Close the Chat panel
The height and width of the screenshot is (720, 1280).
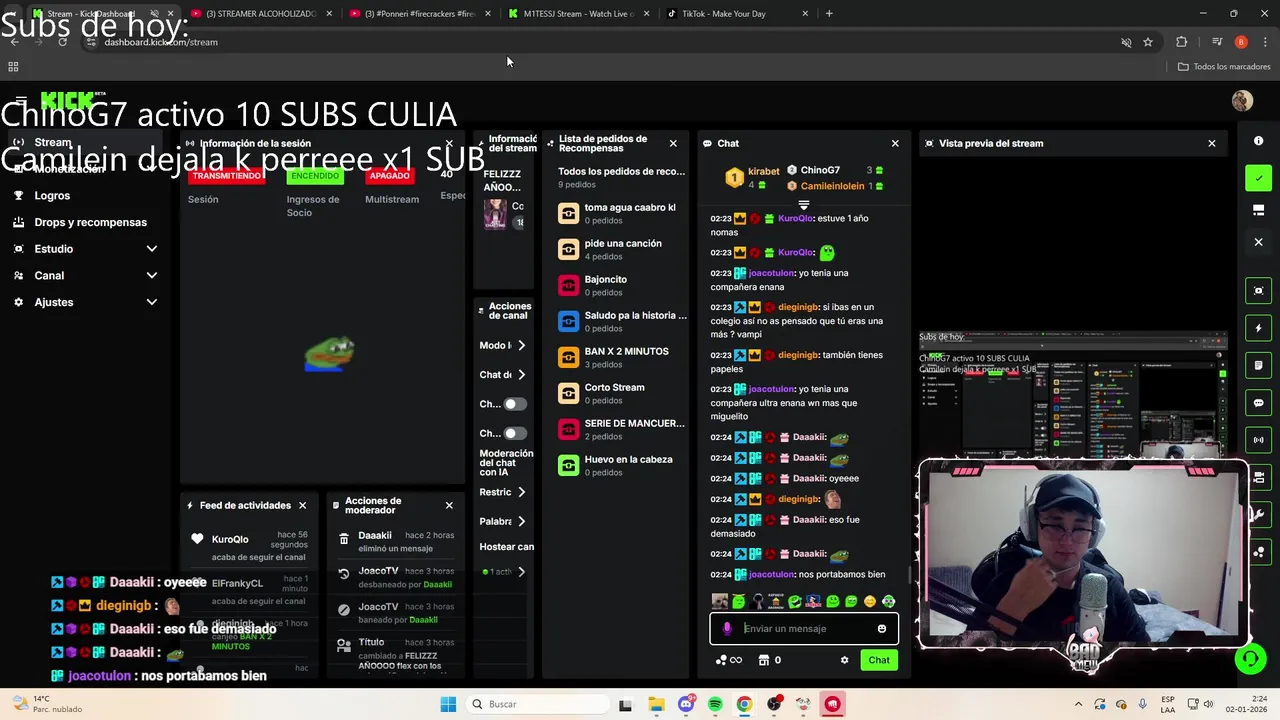(x=895, y=143)
